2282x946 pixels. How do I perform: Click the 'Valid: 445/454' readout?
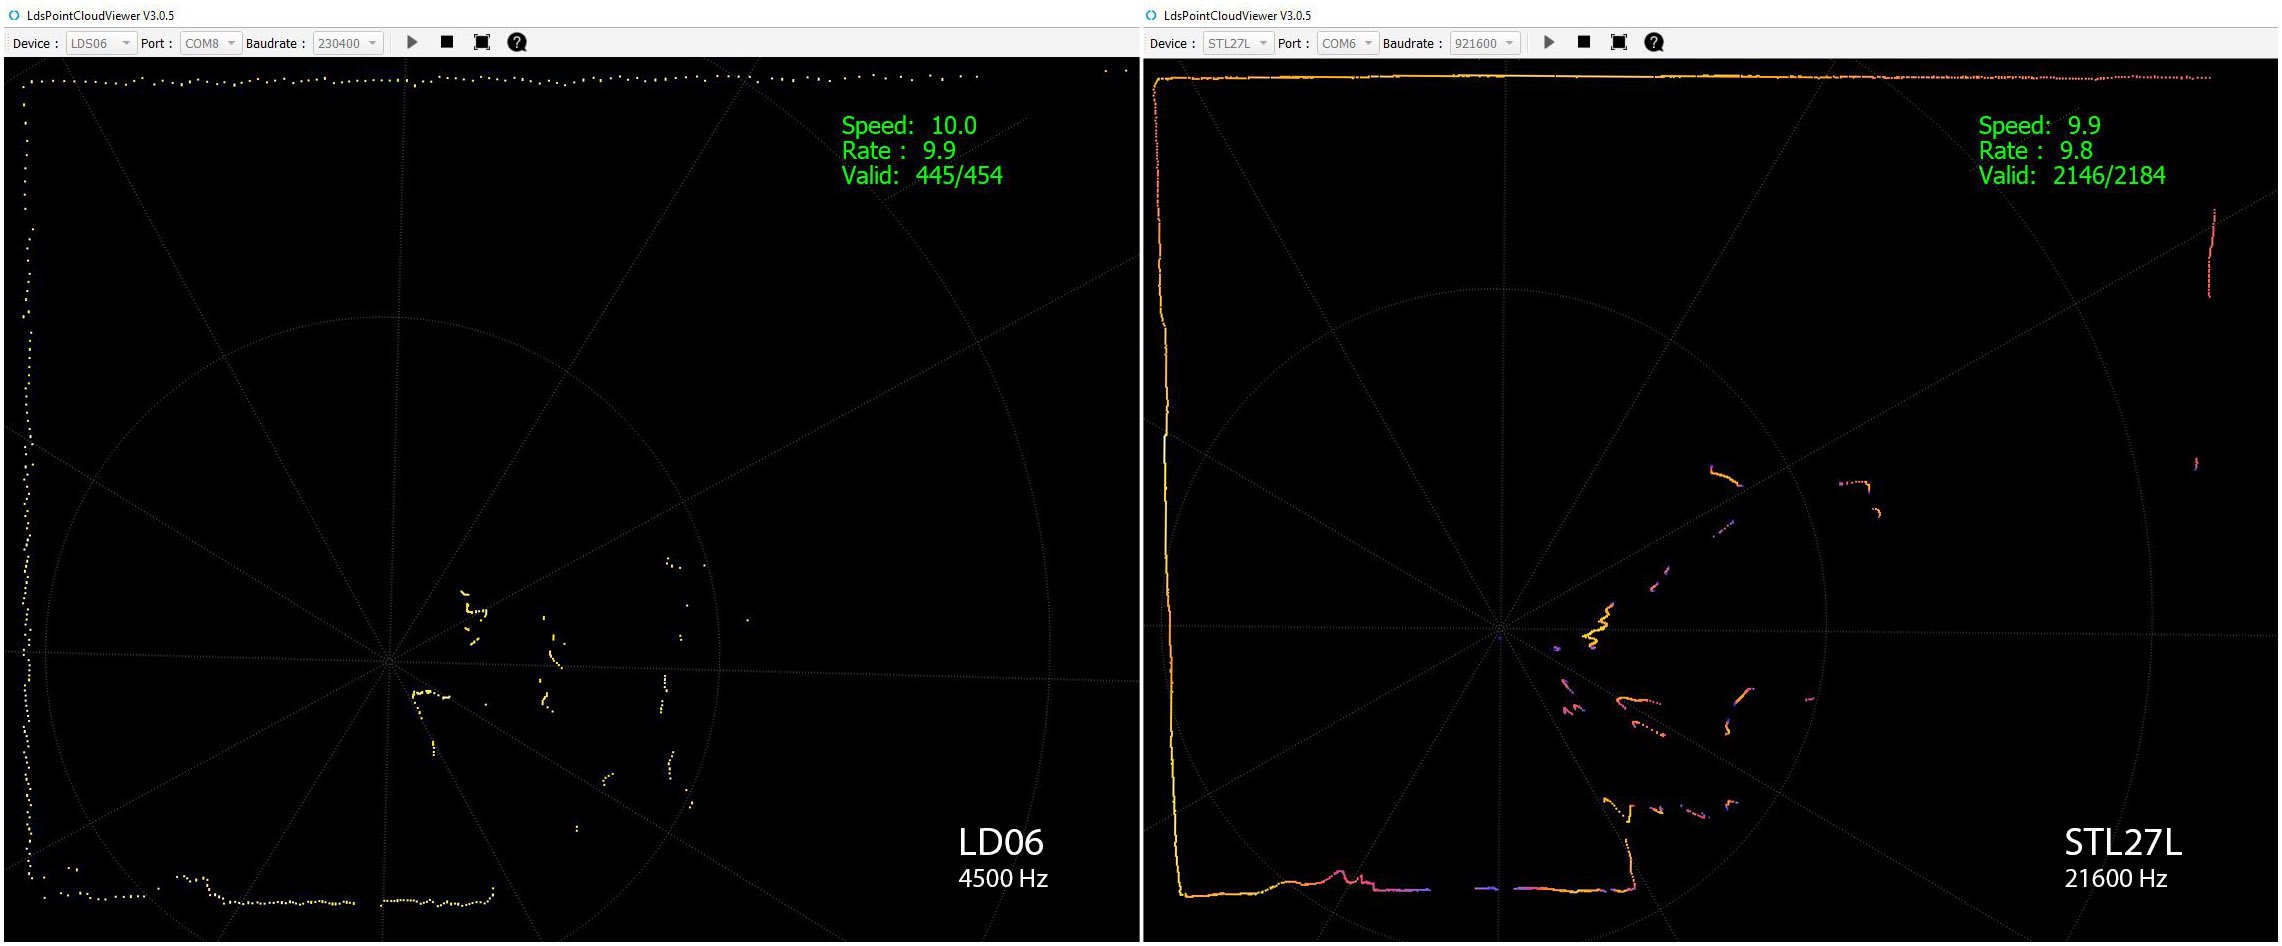[x=922, y=176]
